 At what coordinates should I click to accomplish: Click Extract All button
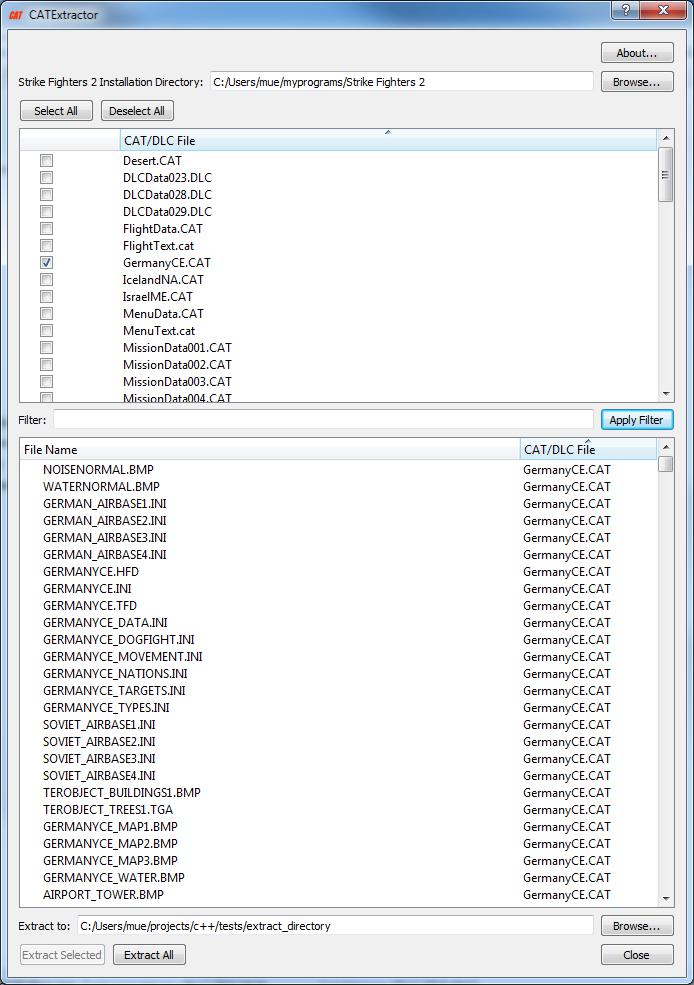pyautogui.click(x=148, y=955)
